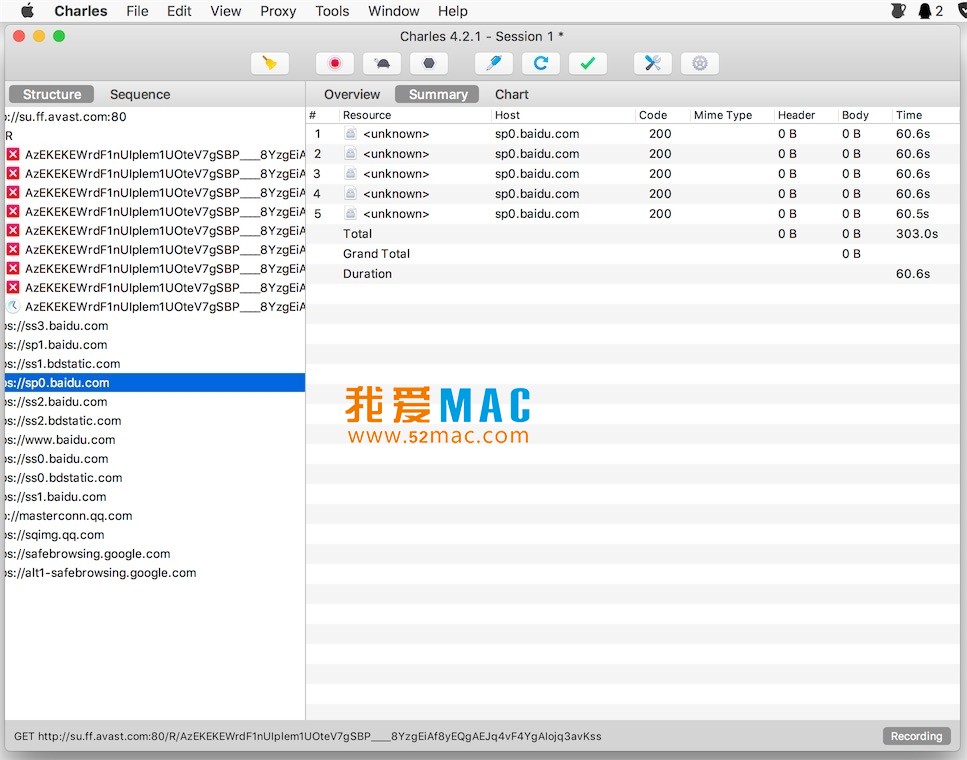Sort by the Body column header
967x760 pixels.
click(855, 115)
